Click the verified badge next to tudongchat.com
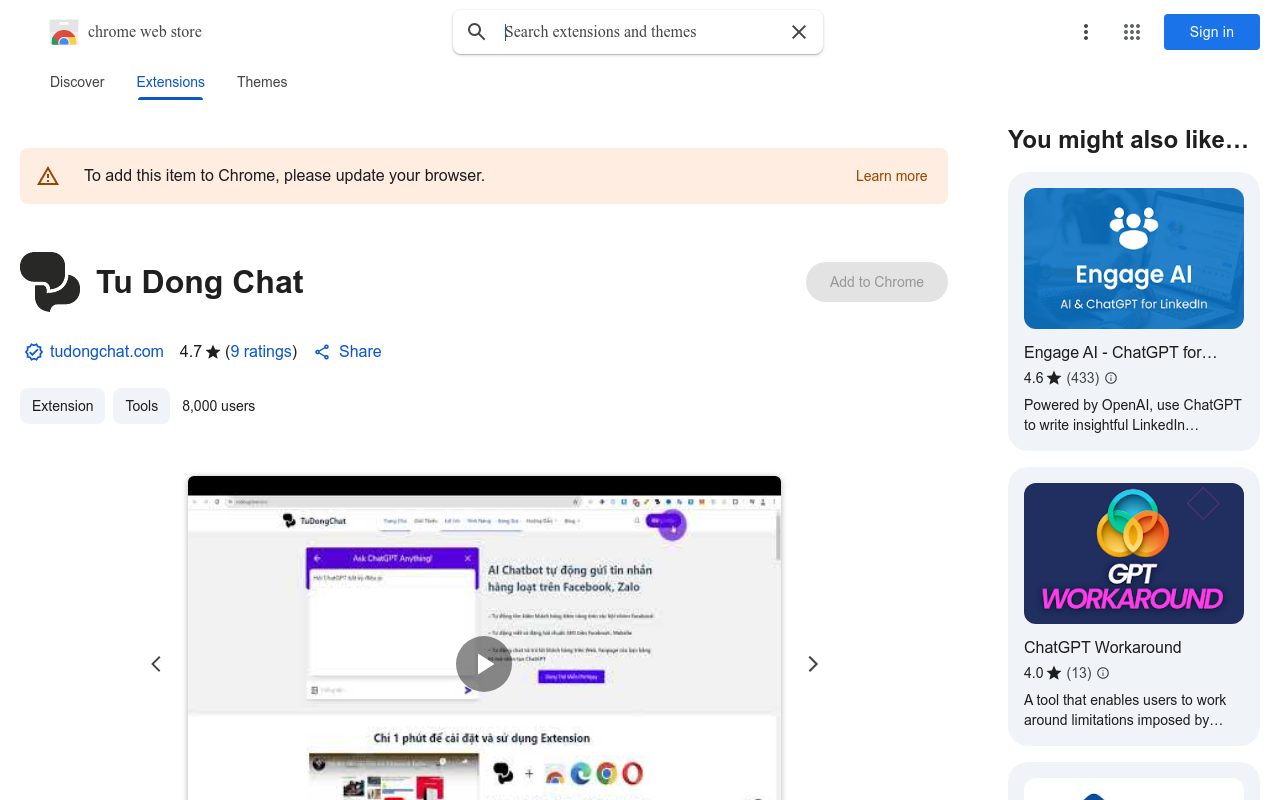 34,352
